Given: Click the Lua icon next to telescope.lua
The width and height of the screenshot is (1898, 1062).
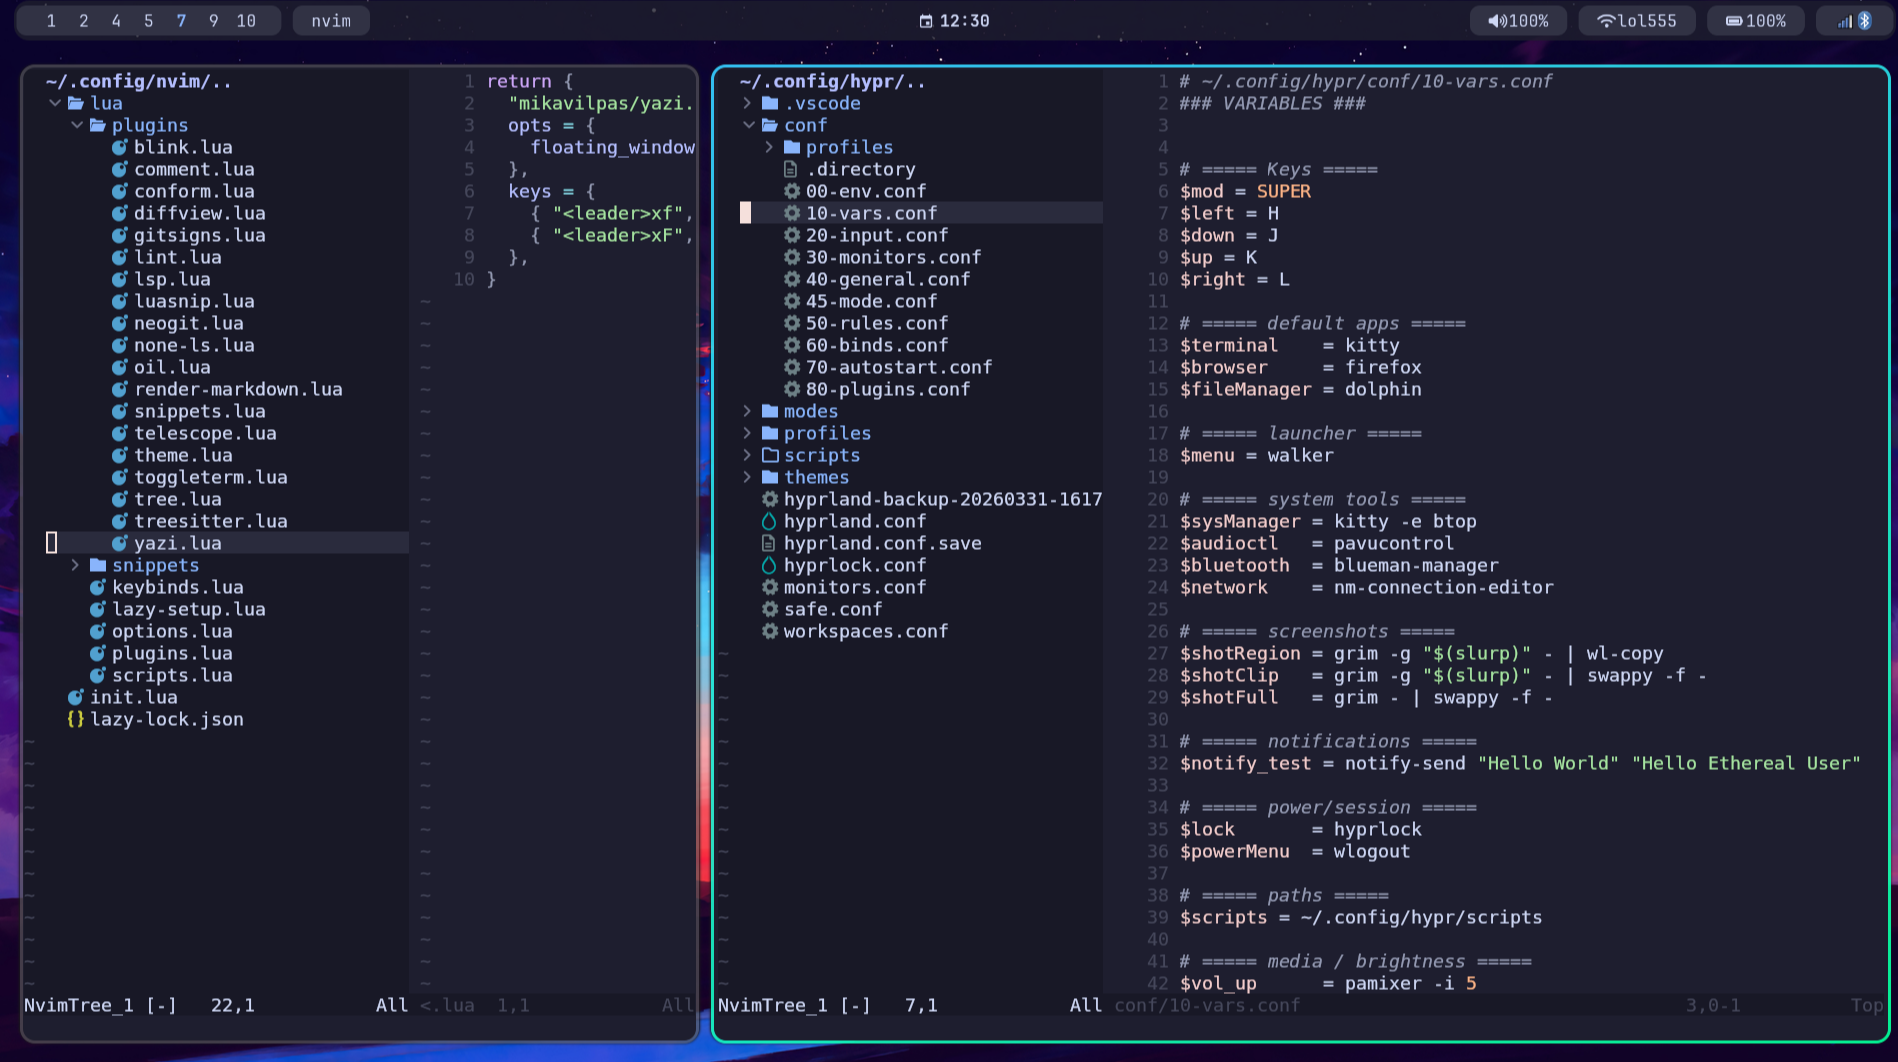Looking at the screenshot, I should 119,433.
